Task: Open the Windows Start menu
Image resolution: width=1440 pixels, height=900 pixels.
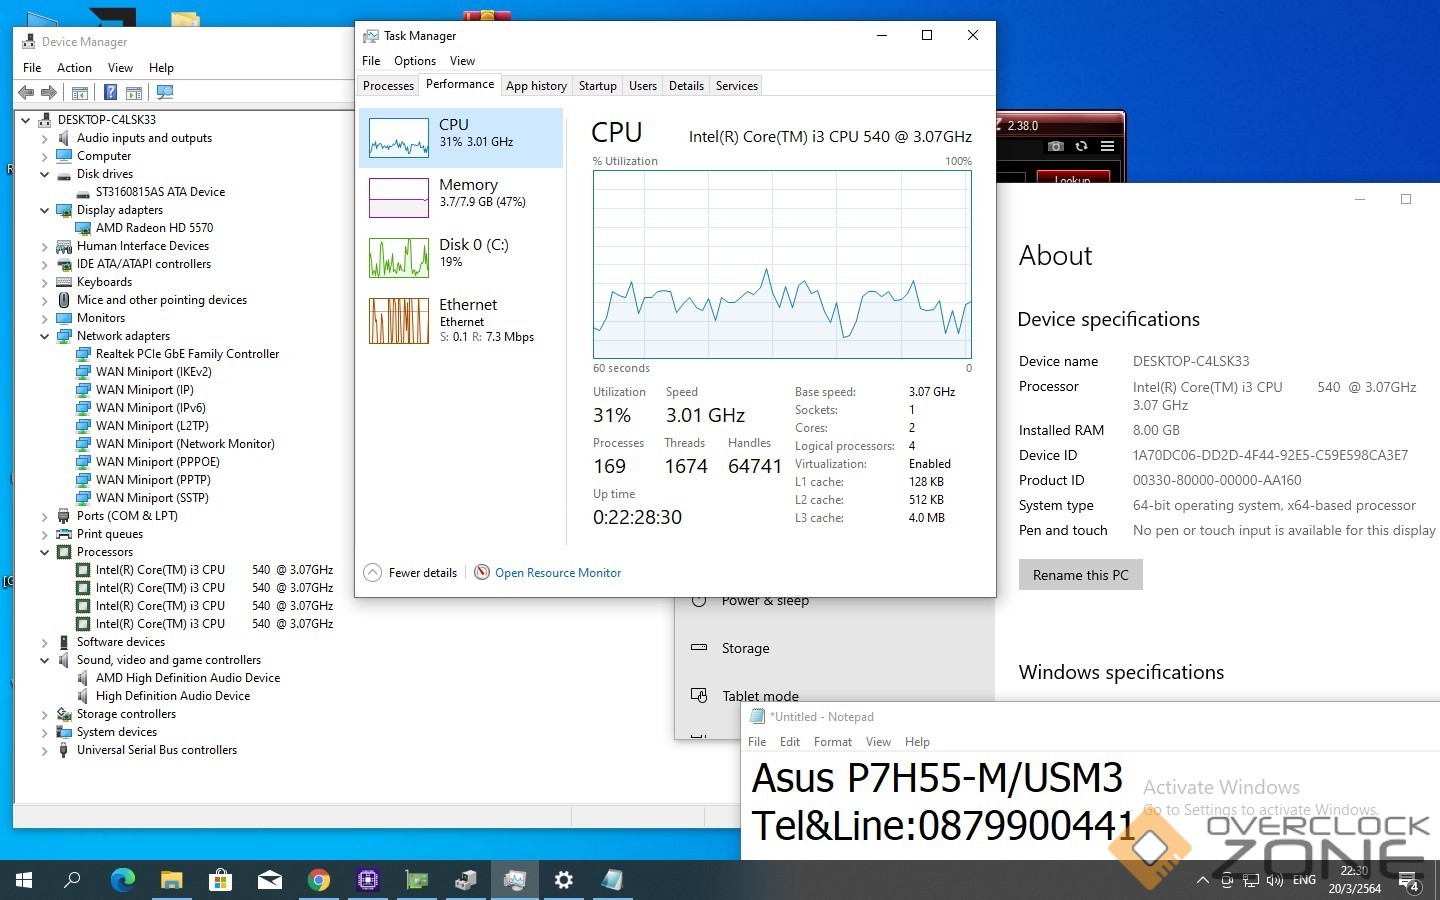Action: point(24,880)
